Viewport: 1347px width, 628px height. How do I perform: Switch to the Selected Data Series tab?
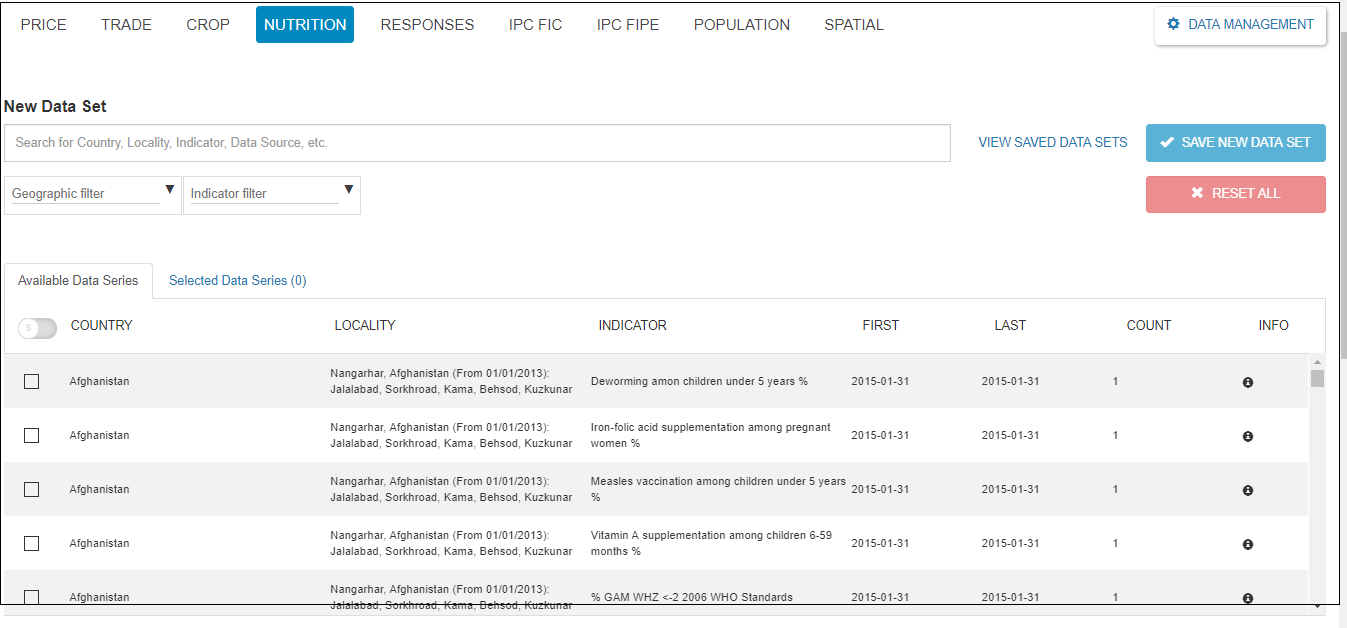[237, 281]
